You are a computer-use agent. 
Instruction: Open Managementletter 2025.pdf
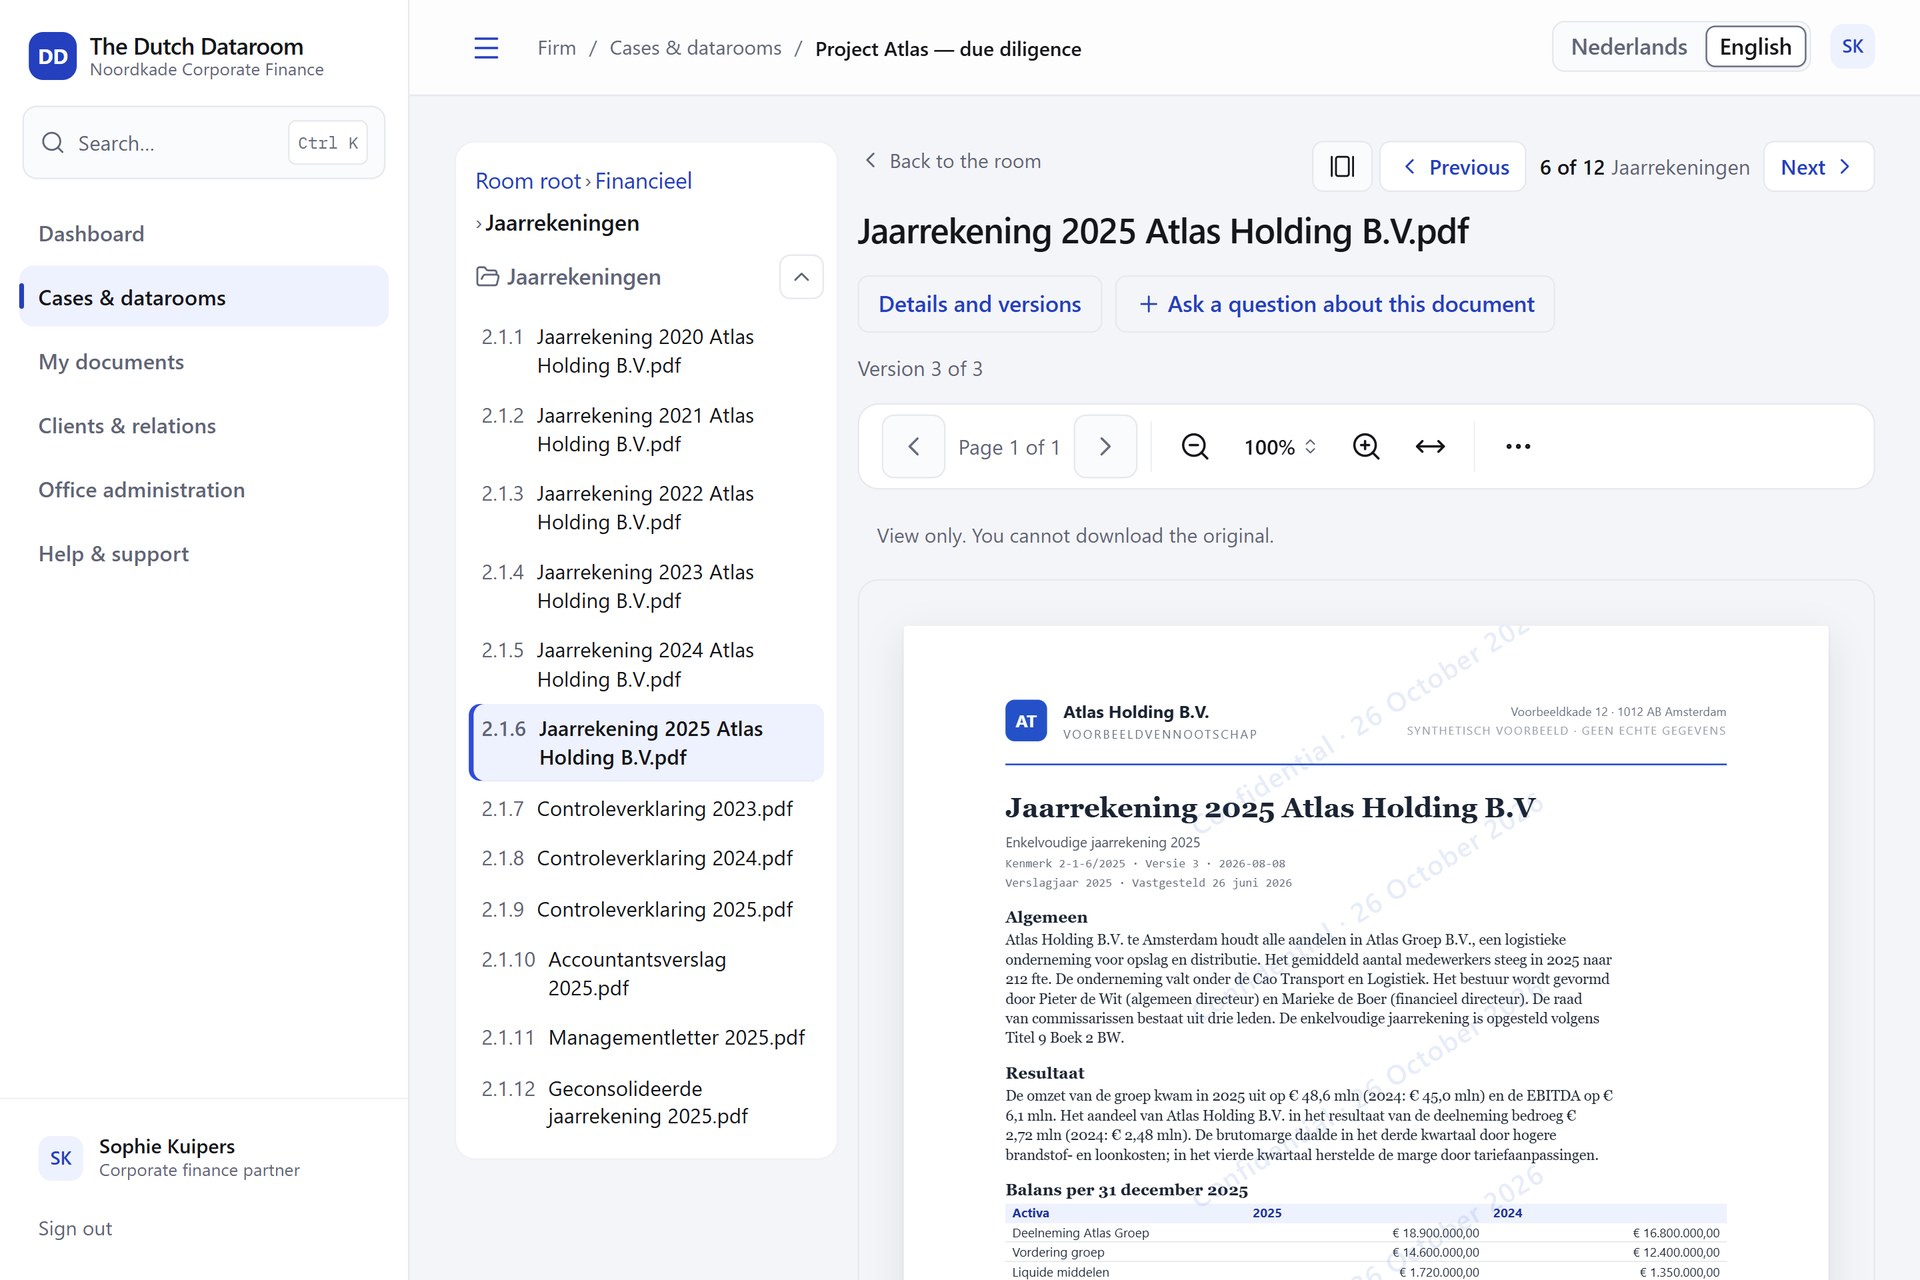pos(646,1038)
